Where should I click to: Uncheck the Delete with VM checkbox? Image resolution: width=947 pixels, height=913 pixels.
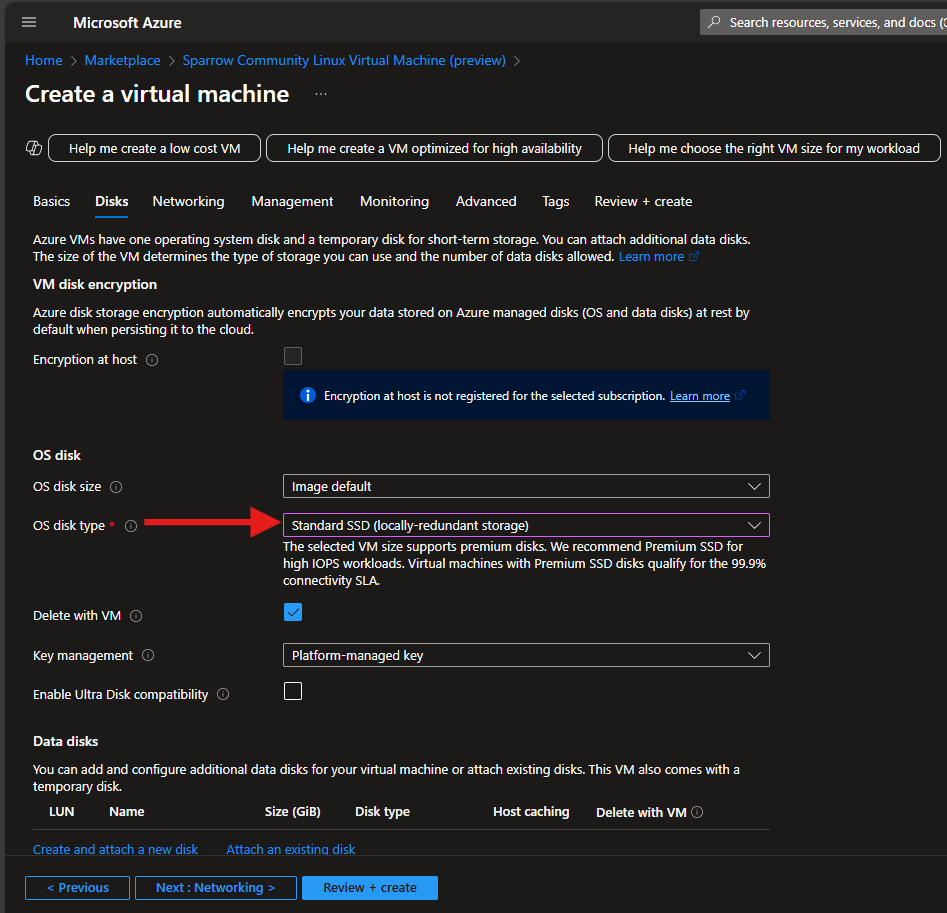pos(292,611)
